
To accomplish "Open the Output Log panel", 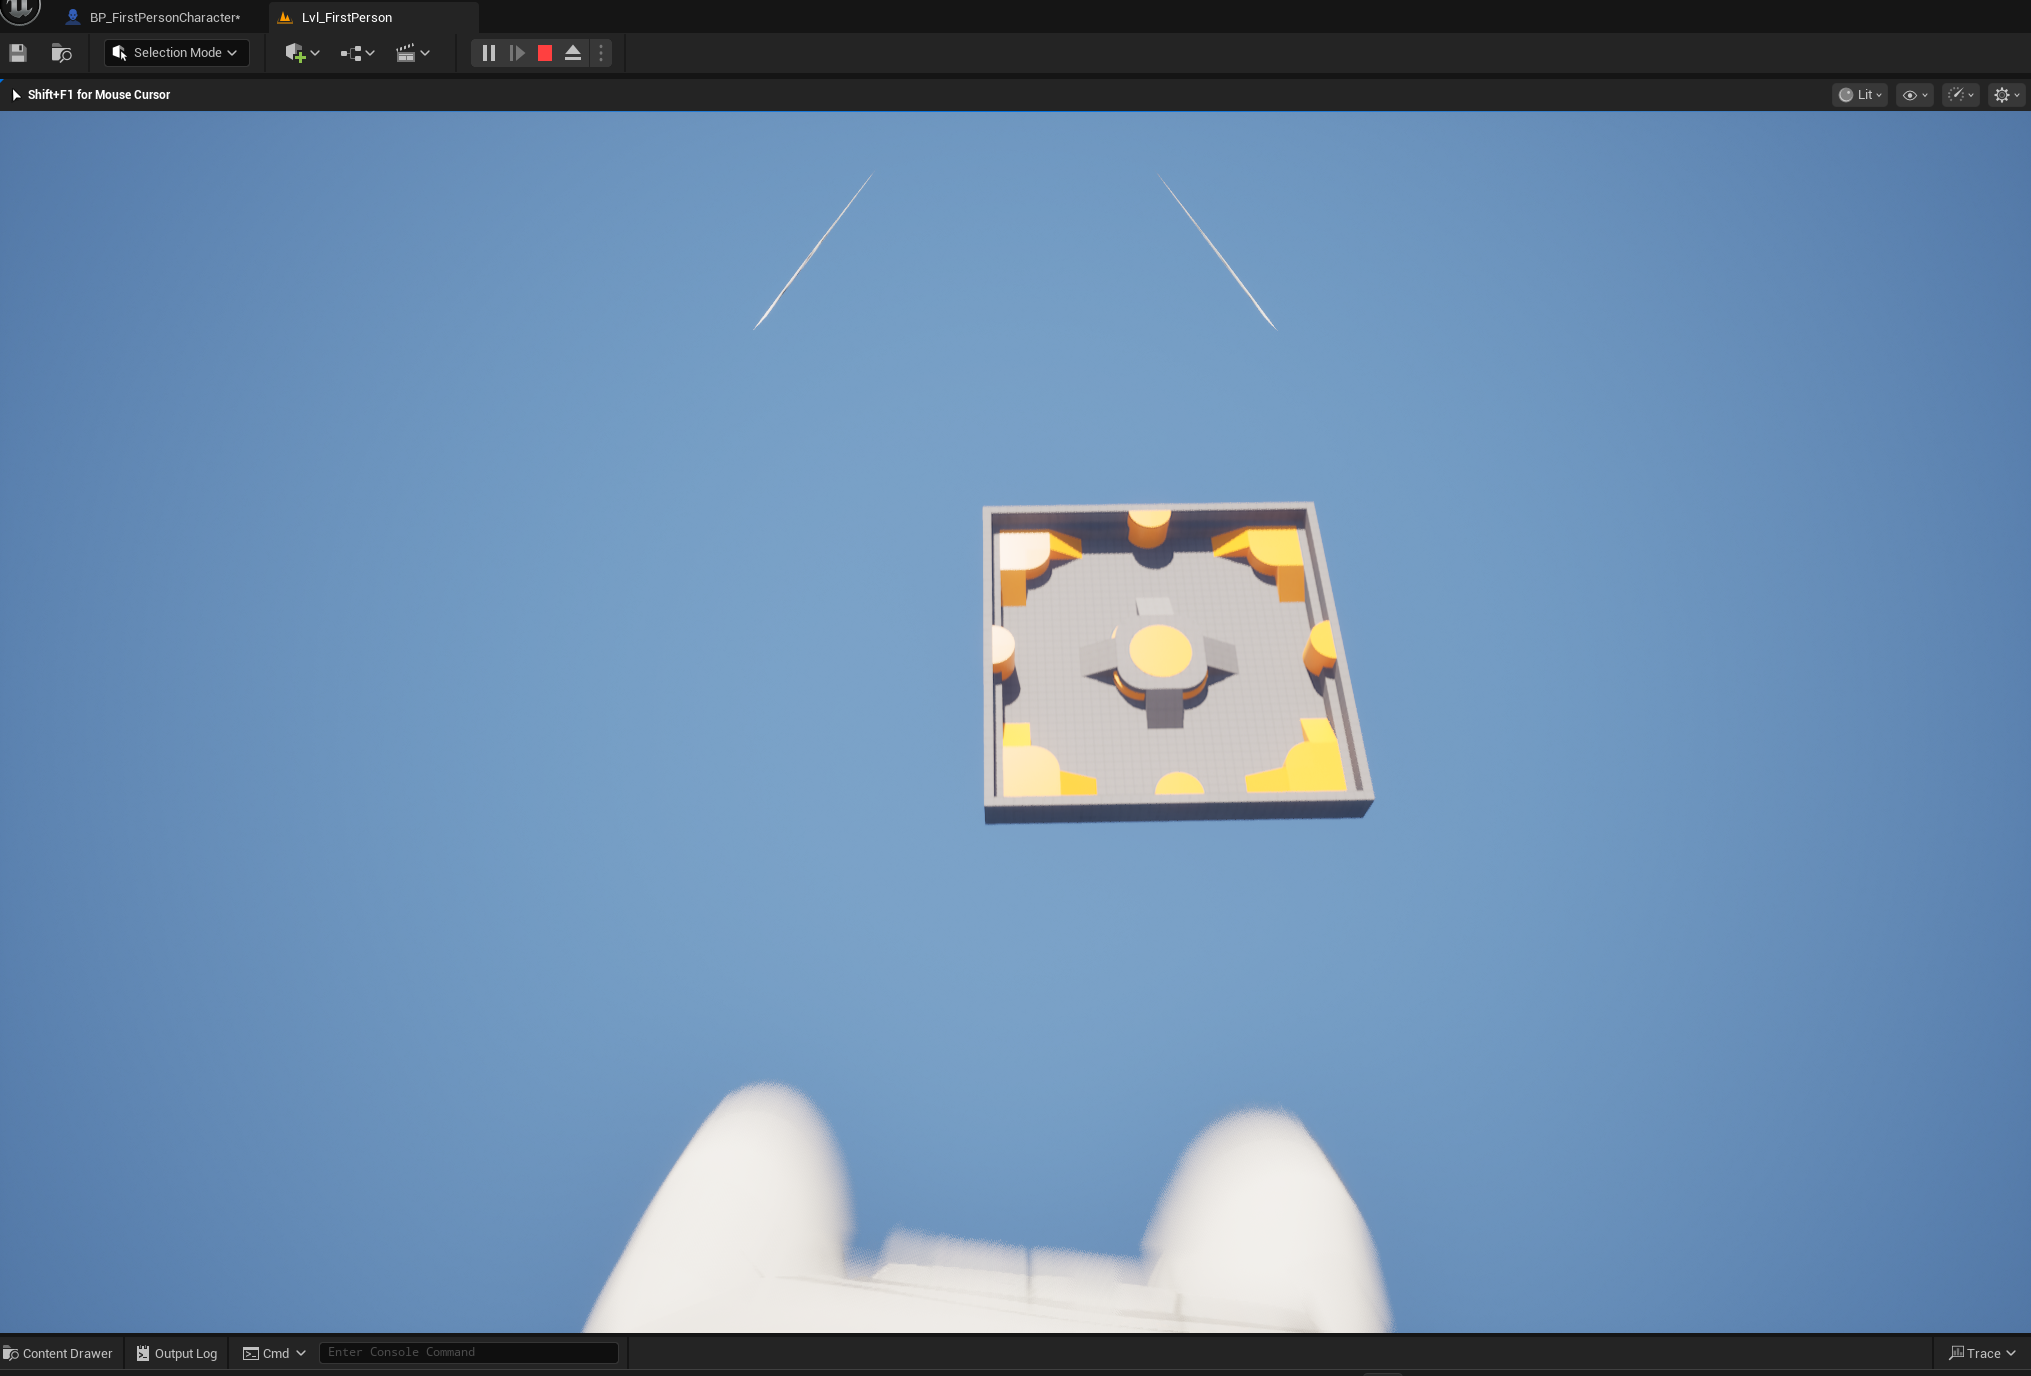I will (177, 1353).
